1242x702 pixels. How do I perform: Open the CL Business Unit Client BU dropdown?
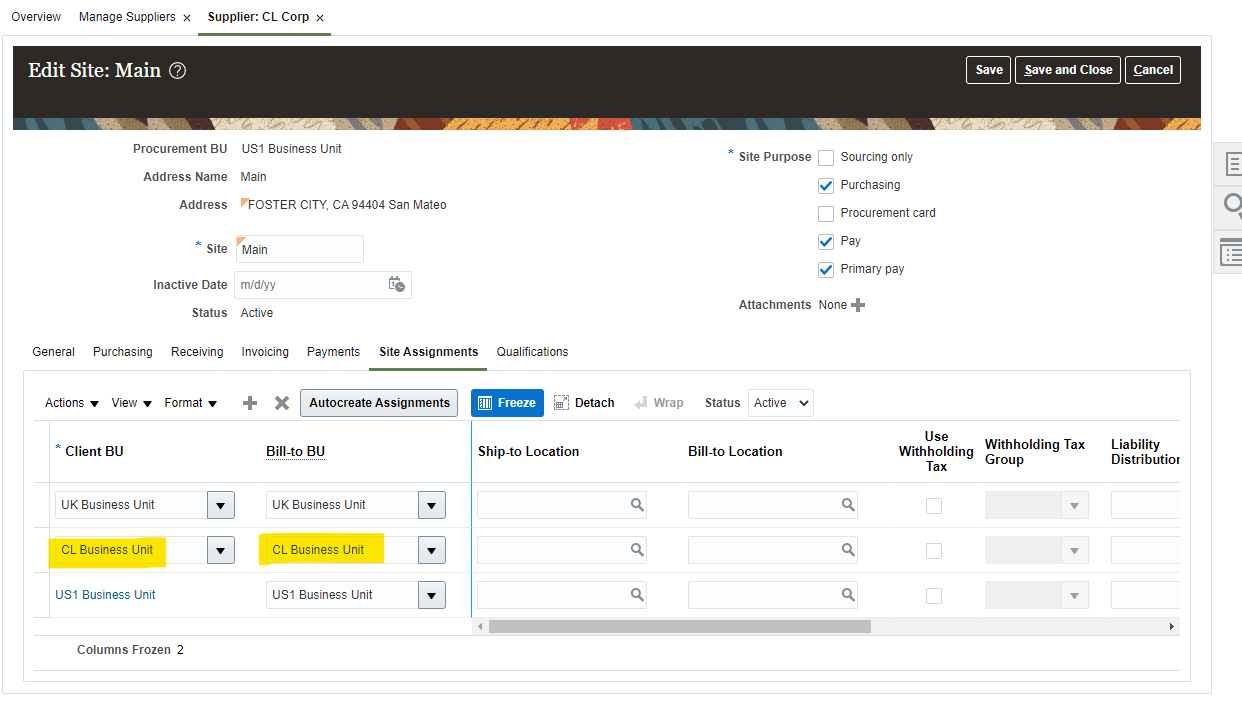pyautogui.click(x=221, y=550)
